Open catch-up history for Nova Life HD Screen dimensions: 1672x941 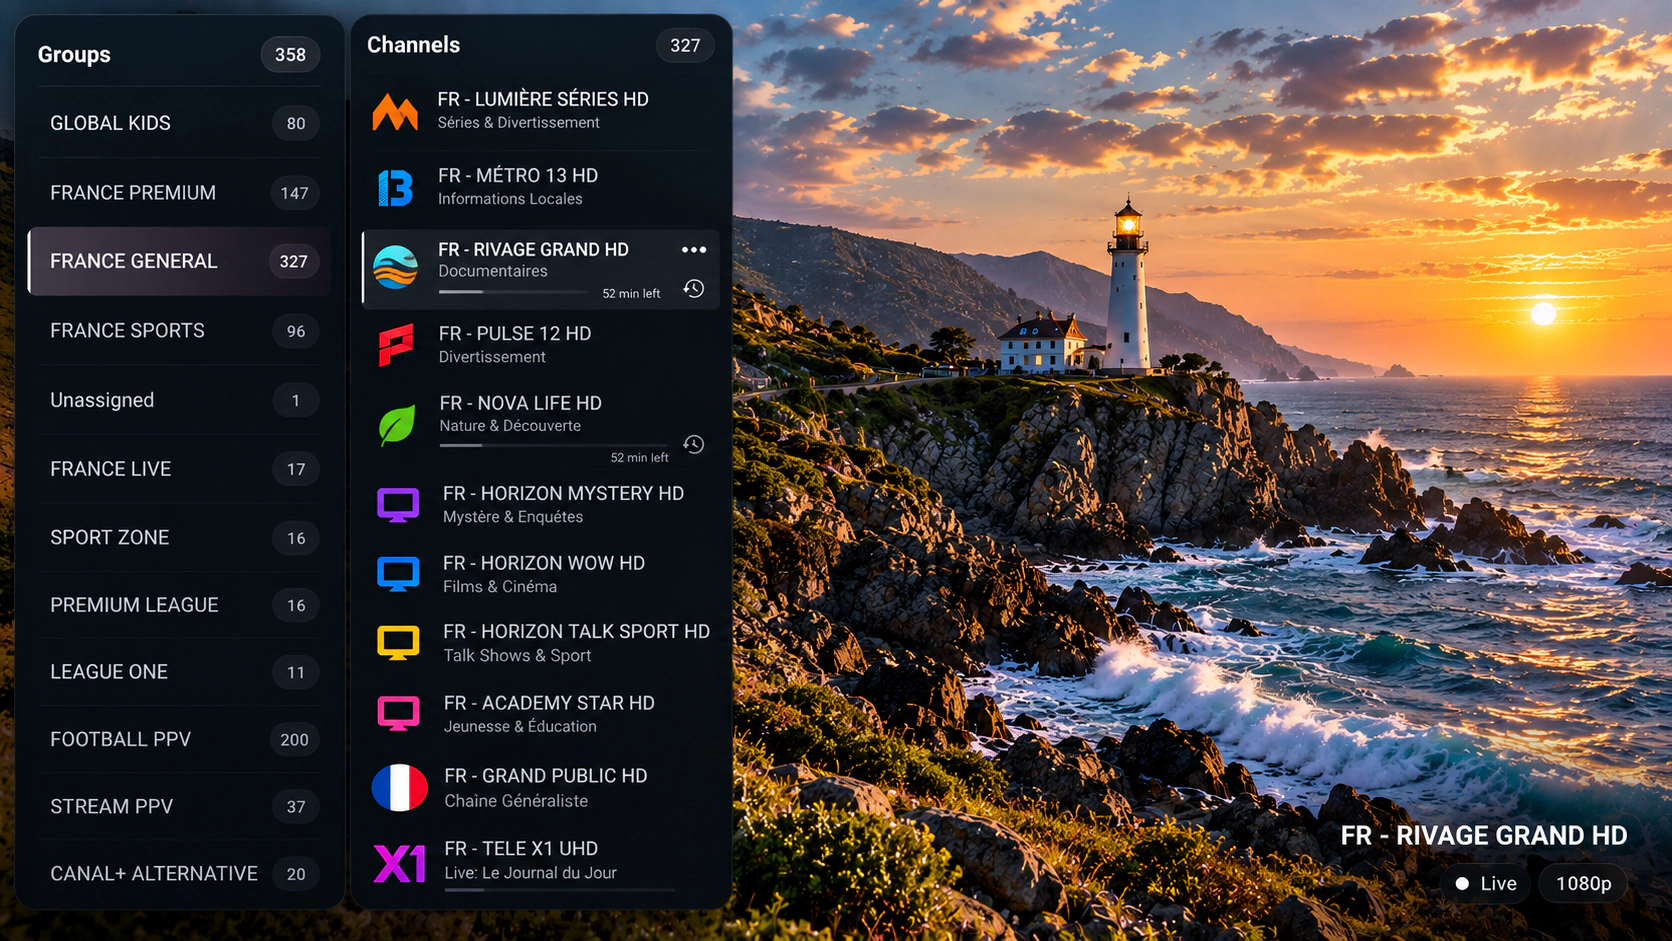click(694, 444)
